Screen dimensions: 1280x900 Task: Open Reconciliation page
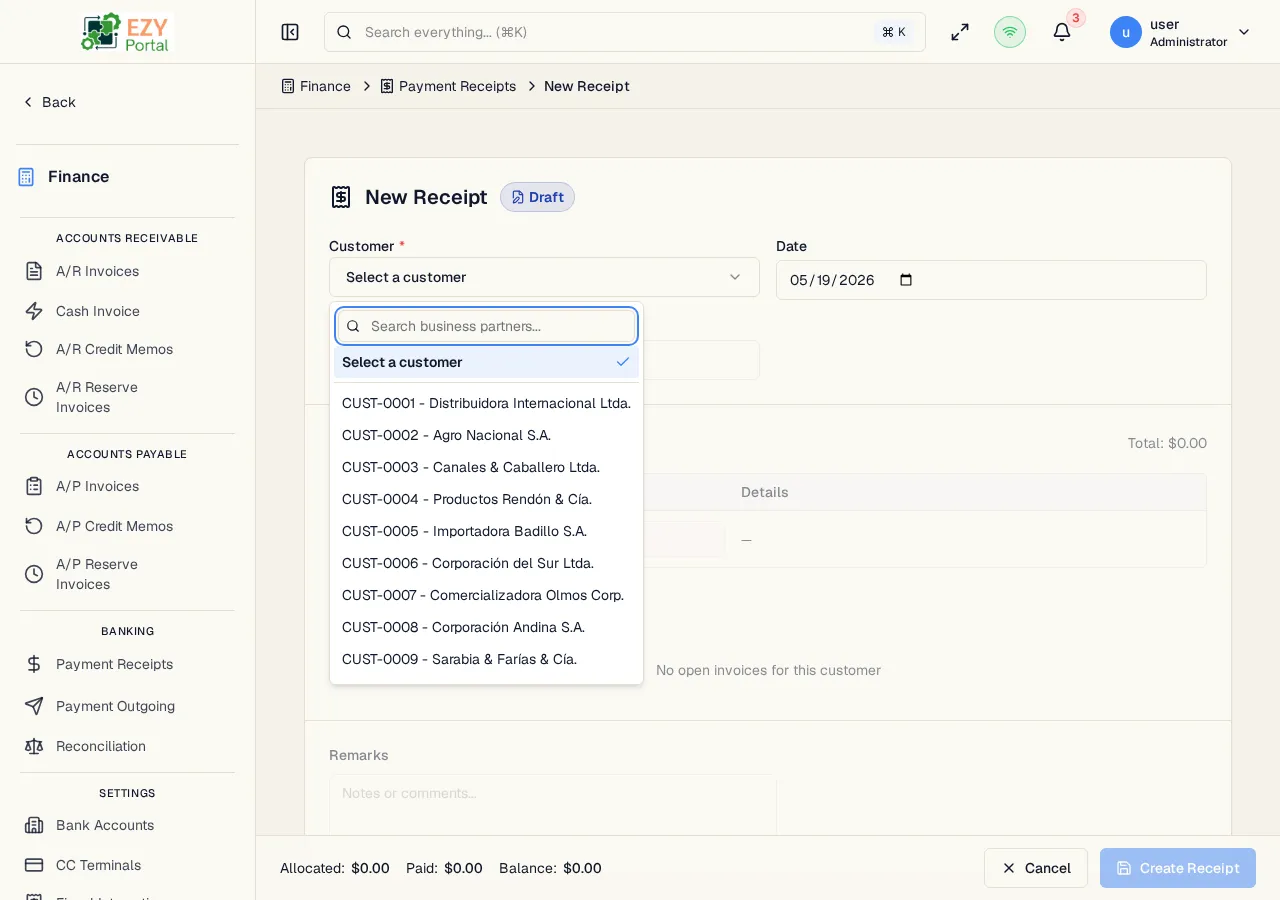101,746
